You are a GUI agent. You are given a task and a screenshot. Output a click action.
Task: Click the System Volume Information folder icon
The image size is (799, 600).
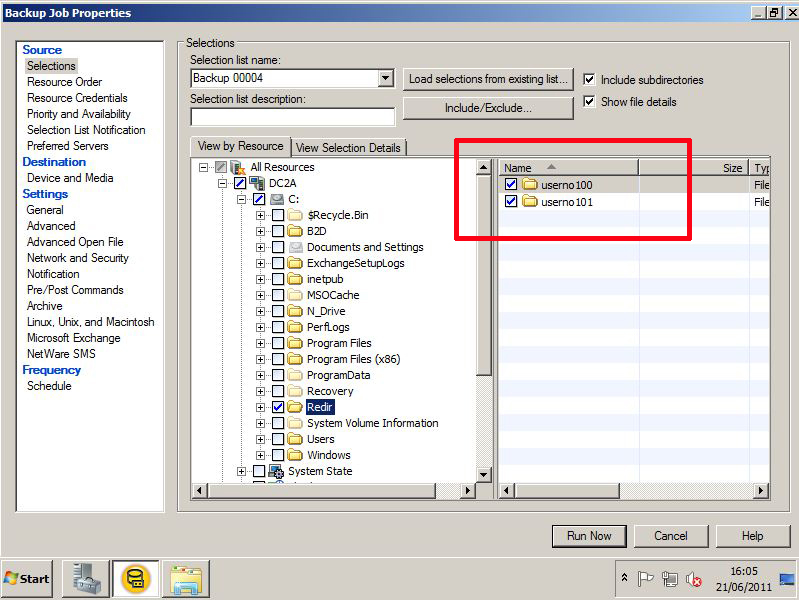(295, 423)
